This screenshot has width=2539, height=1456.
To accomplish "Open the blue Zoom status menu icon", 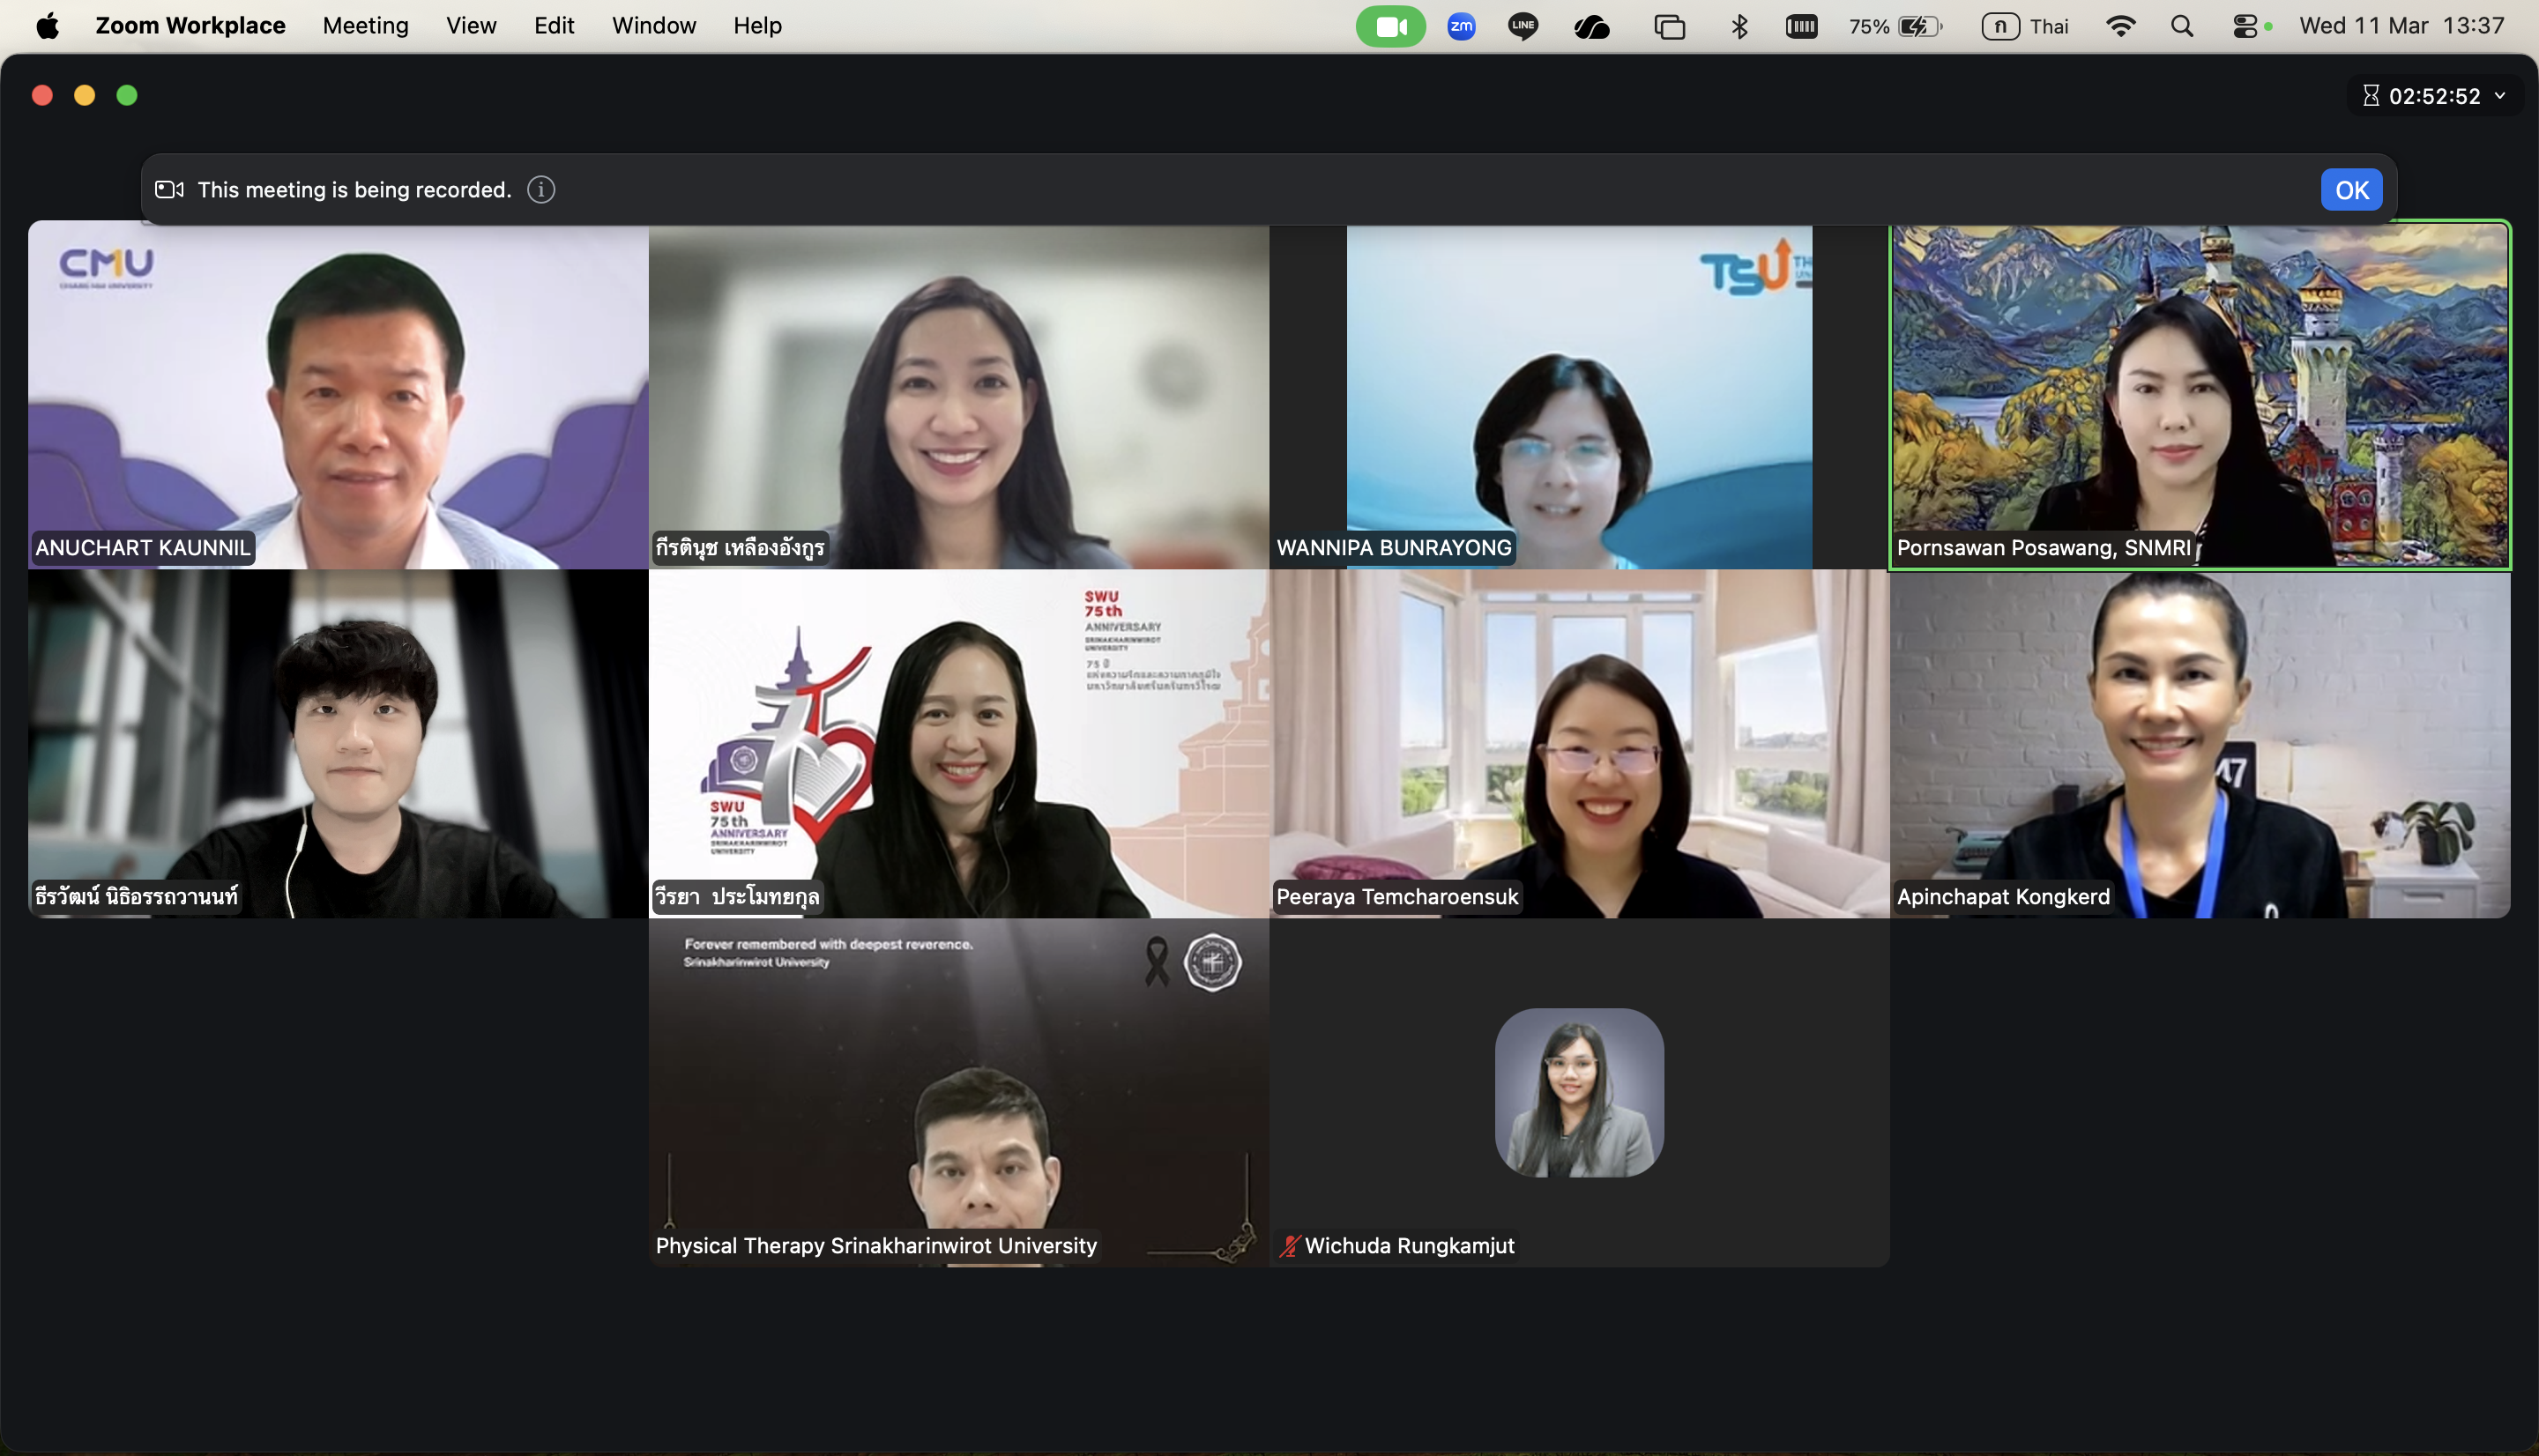I will click(x=1461, y=26).
